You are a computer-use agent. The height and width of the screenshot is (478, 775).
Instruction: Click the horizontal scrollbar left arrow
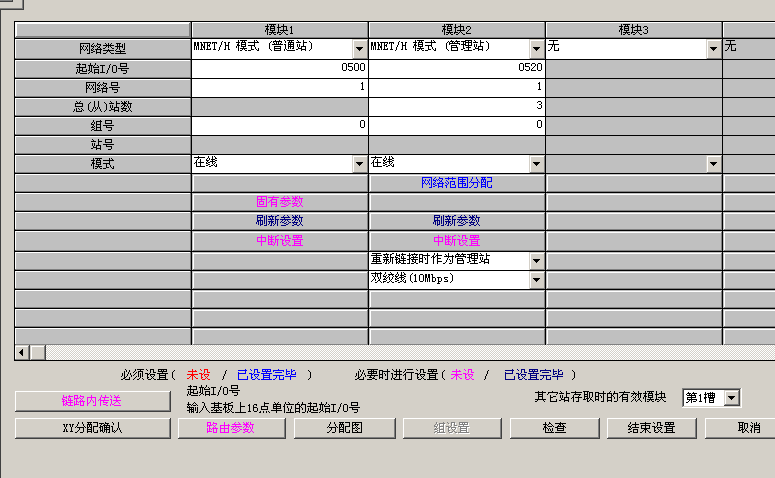tap(21, 352)
